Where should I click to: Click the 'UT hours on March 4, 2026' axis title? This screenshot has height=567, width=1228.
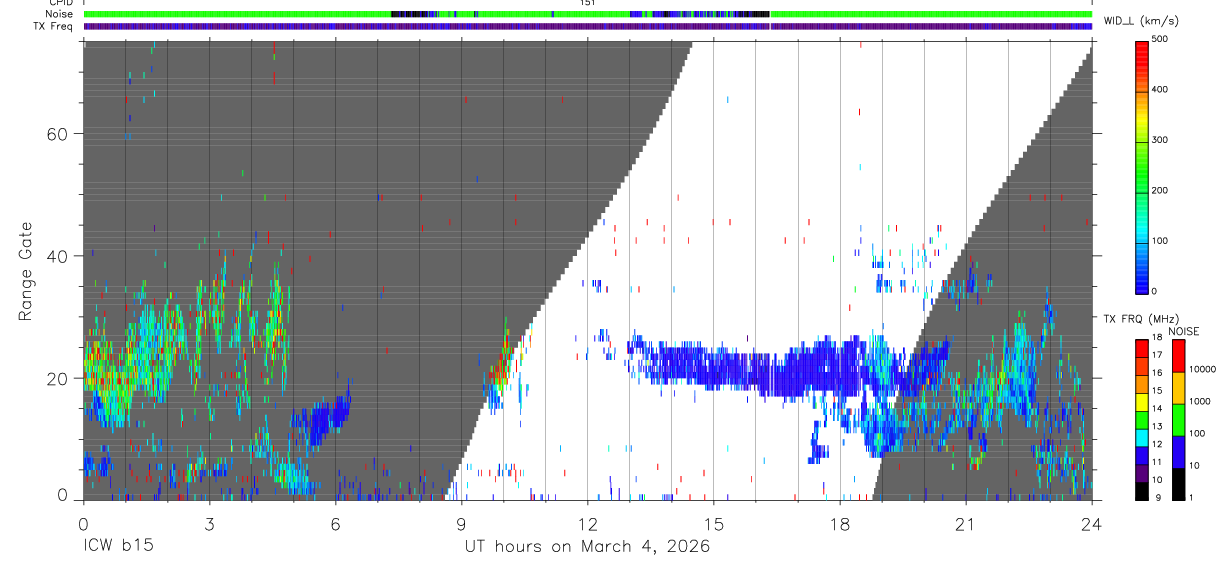pos(587,547)
